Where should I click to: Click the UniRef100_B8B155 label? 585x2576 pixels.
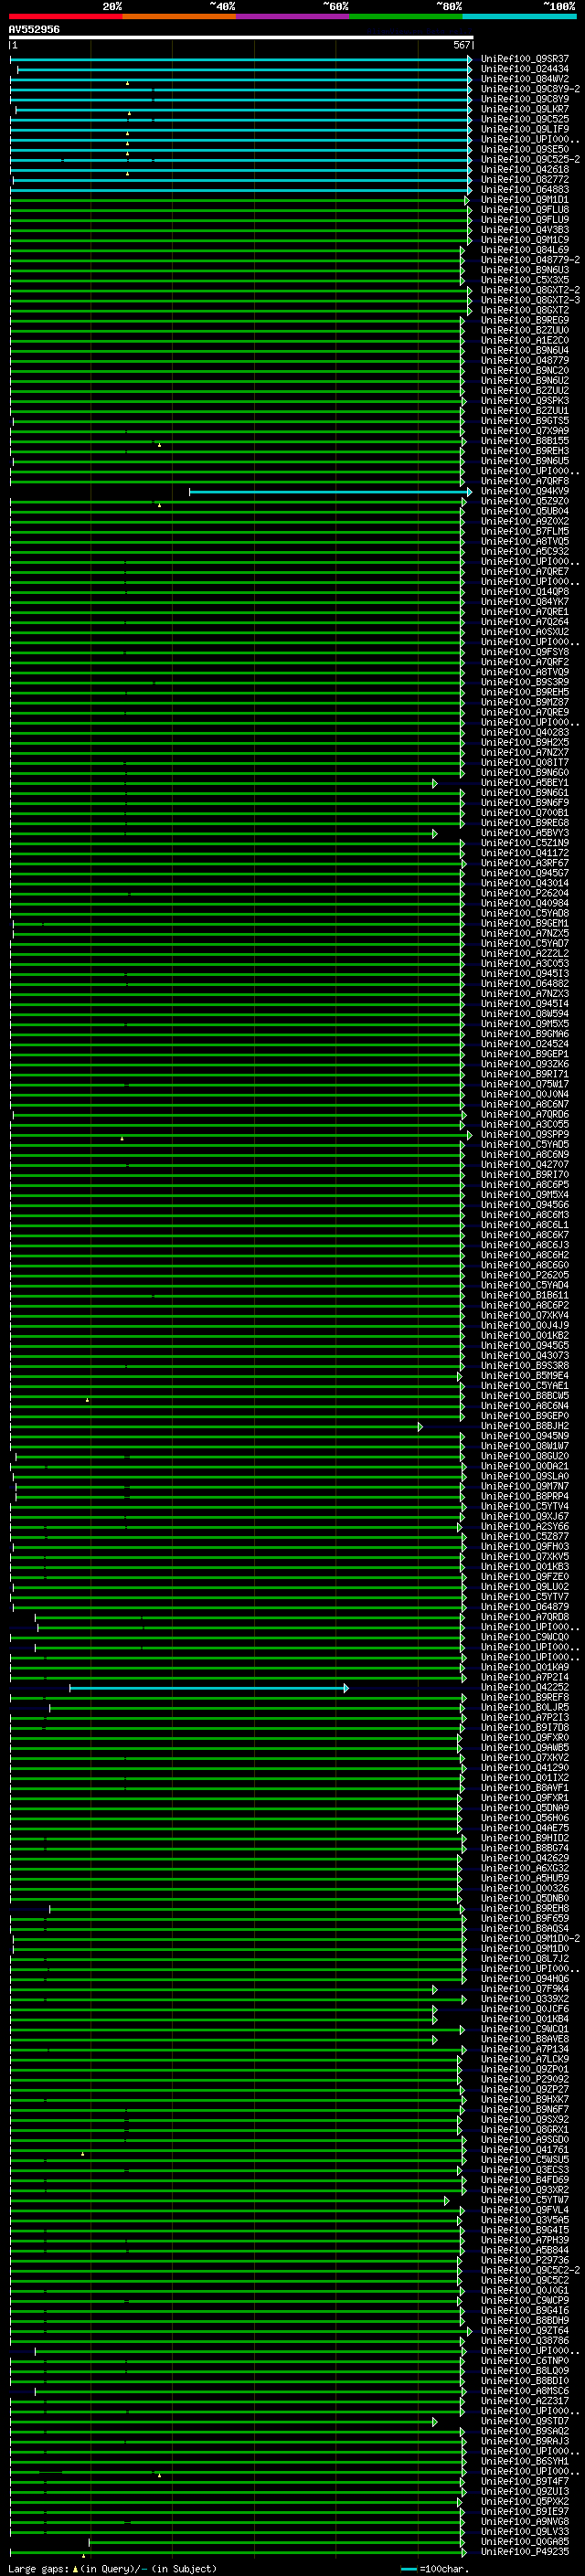(525, 441)
